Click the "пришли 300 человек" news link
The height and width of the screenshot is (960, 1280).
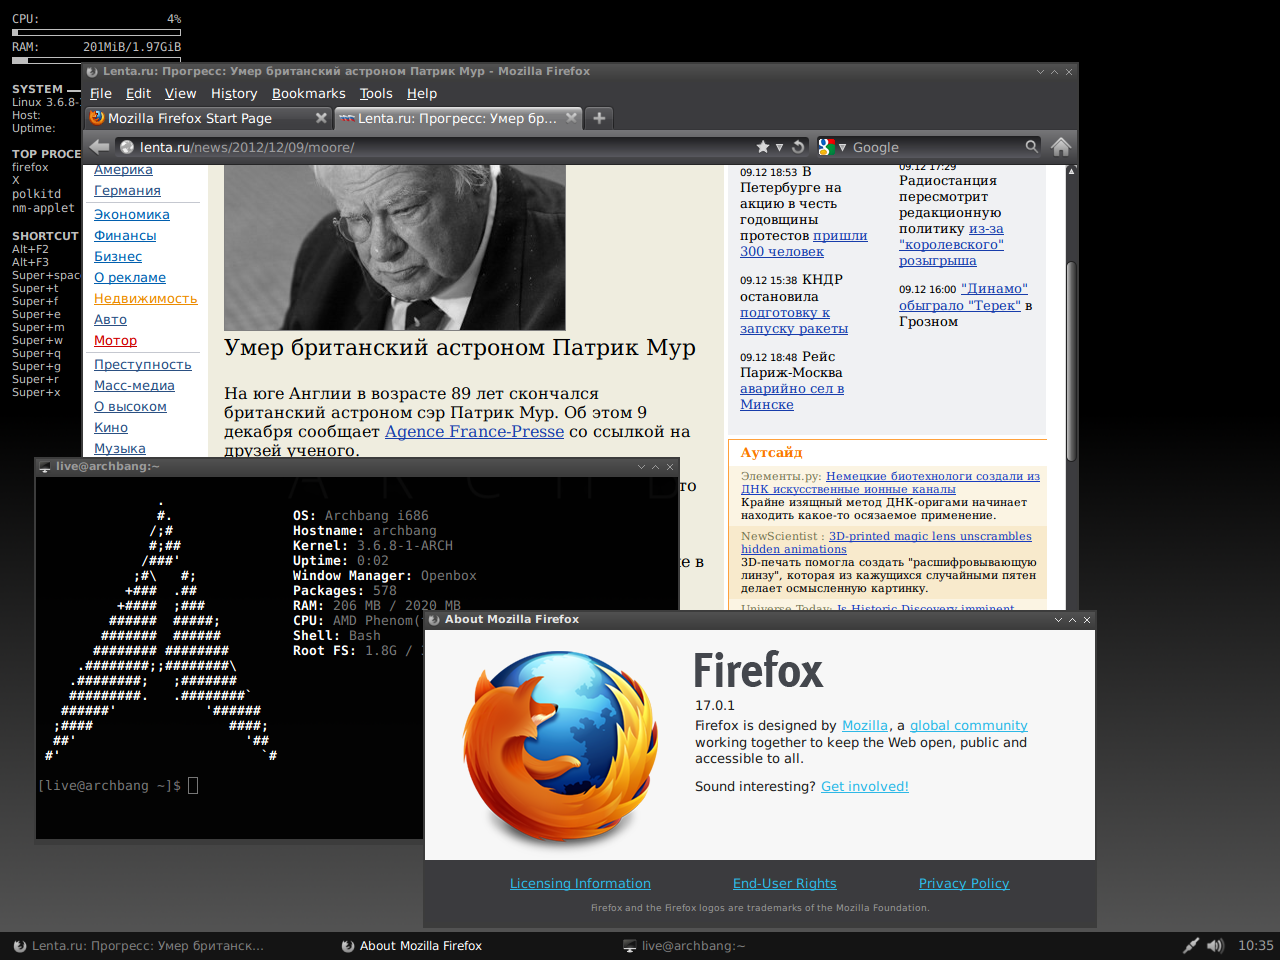803,244
